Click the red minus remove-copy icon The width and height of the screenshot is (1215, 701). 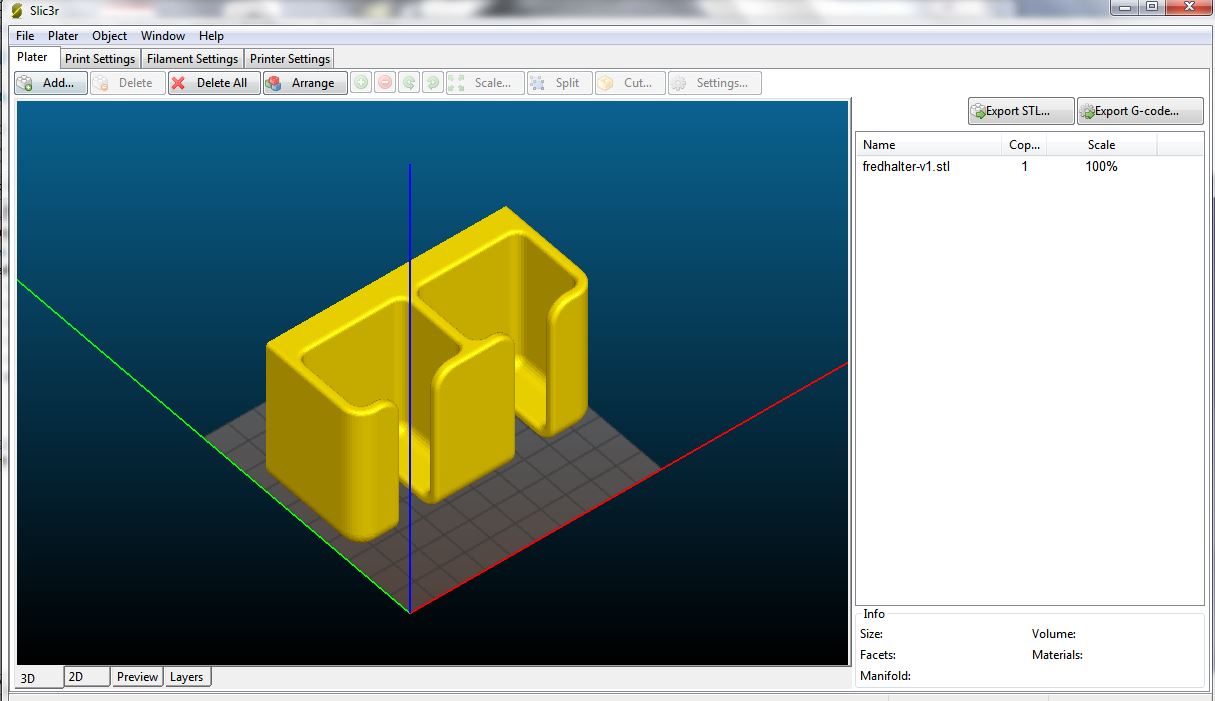(385, 83)
